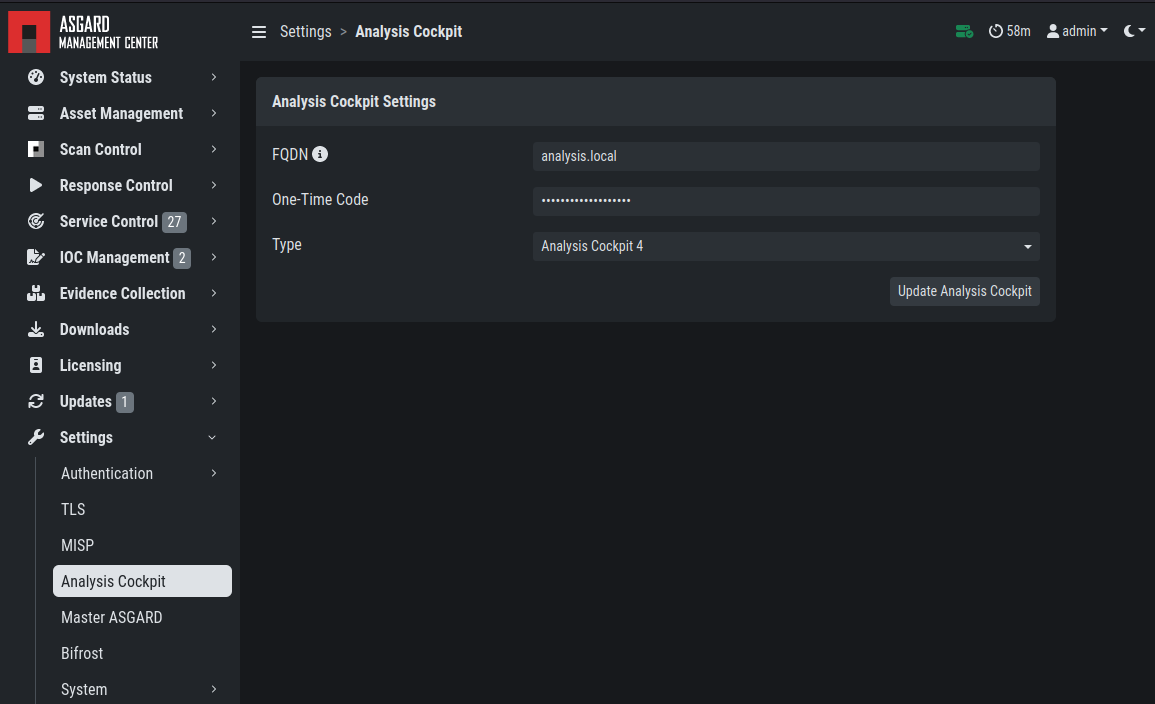This screenshot has height=704, width=1155.
Task: Click the Service Control 27 badge
Action: click(x=175, y=222)
